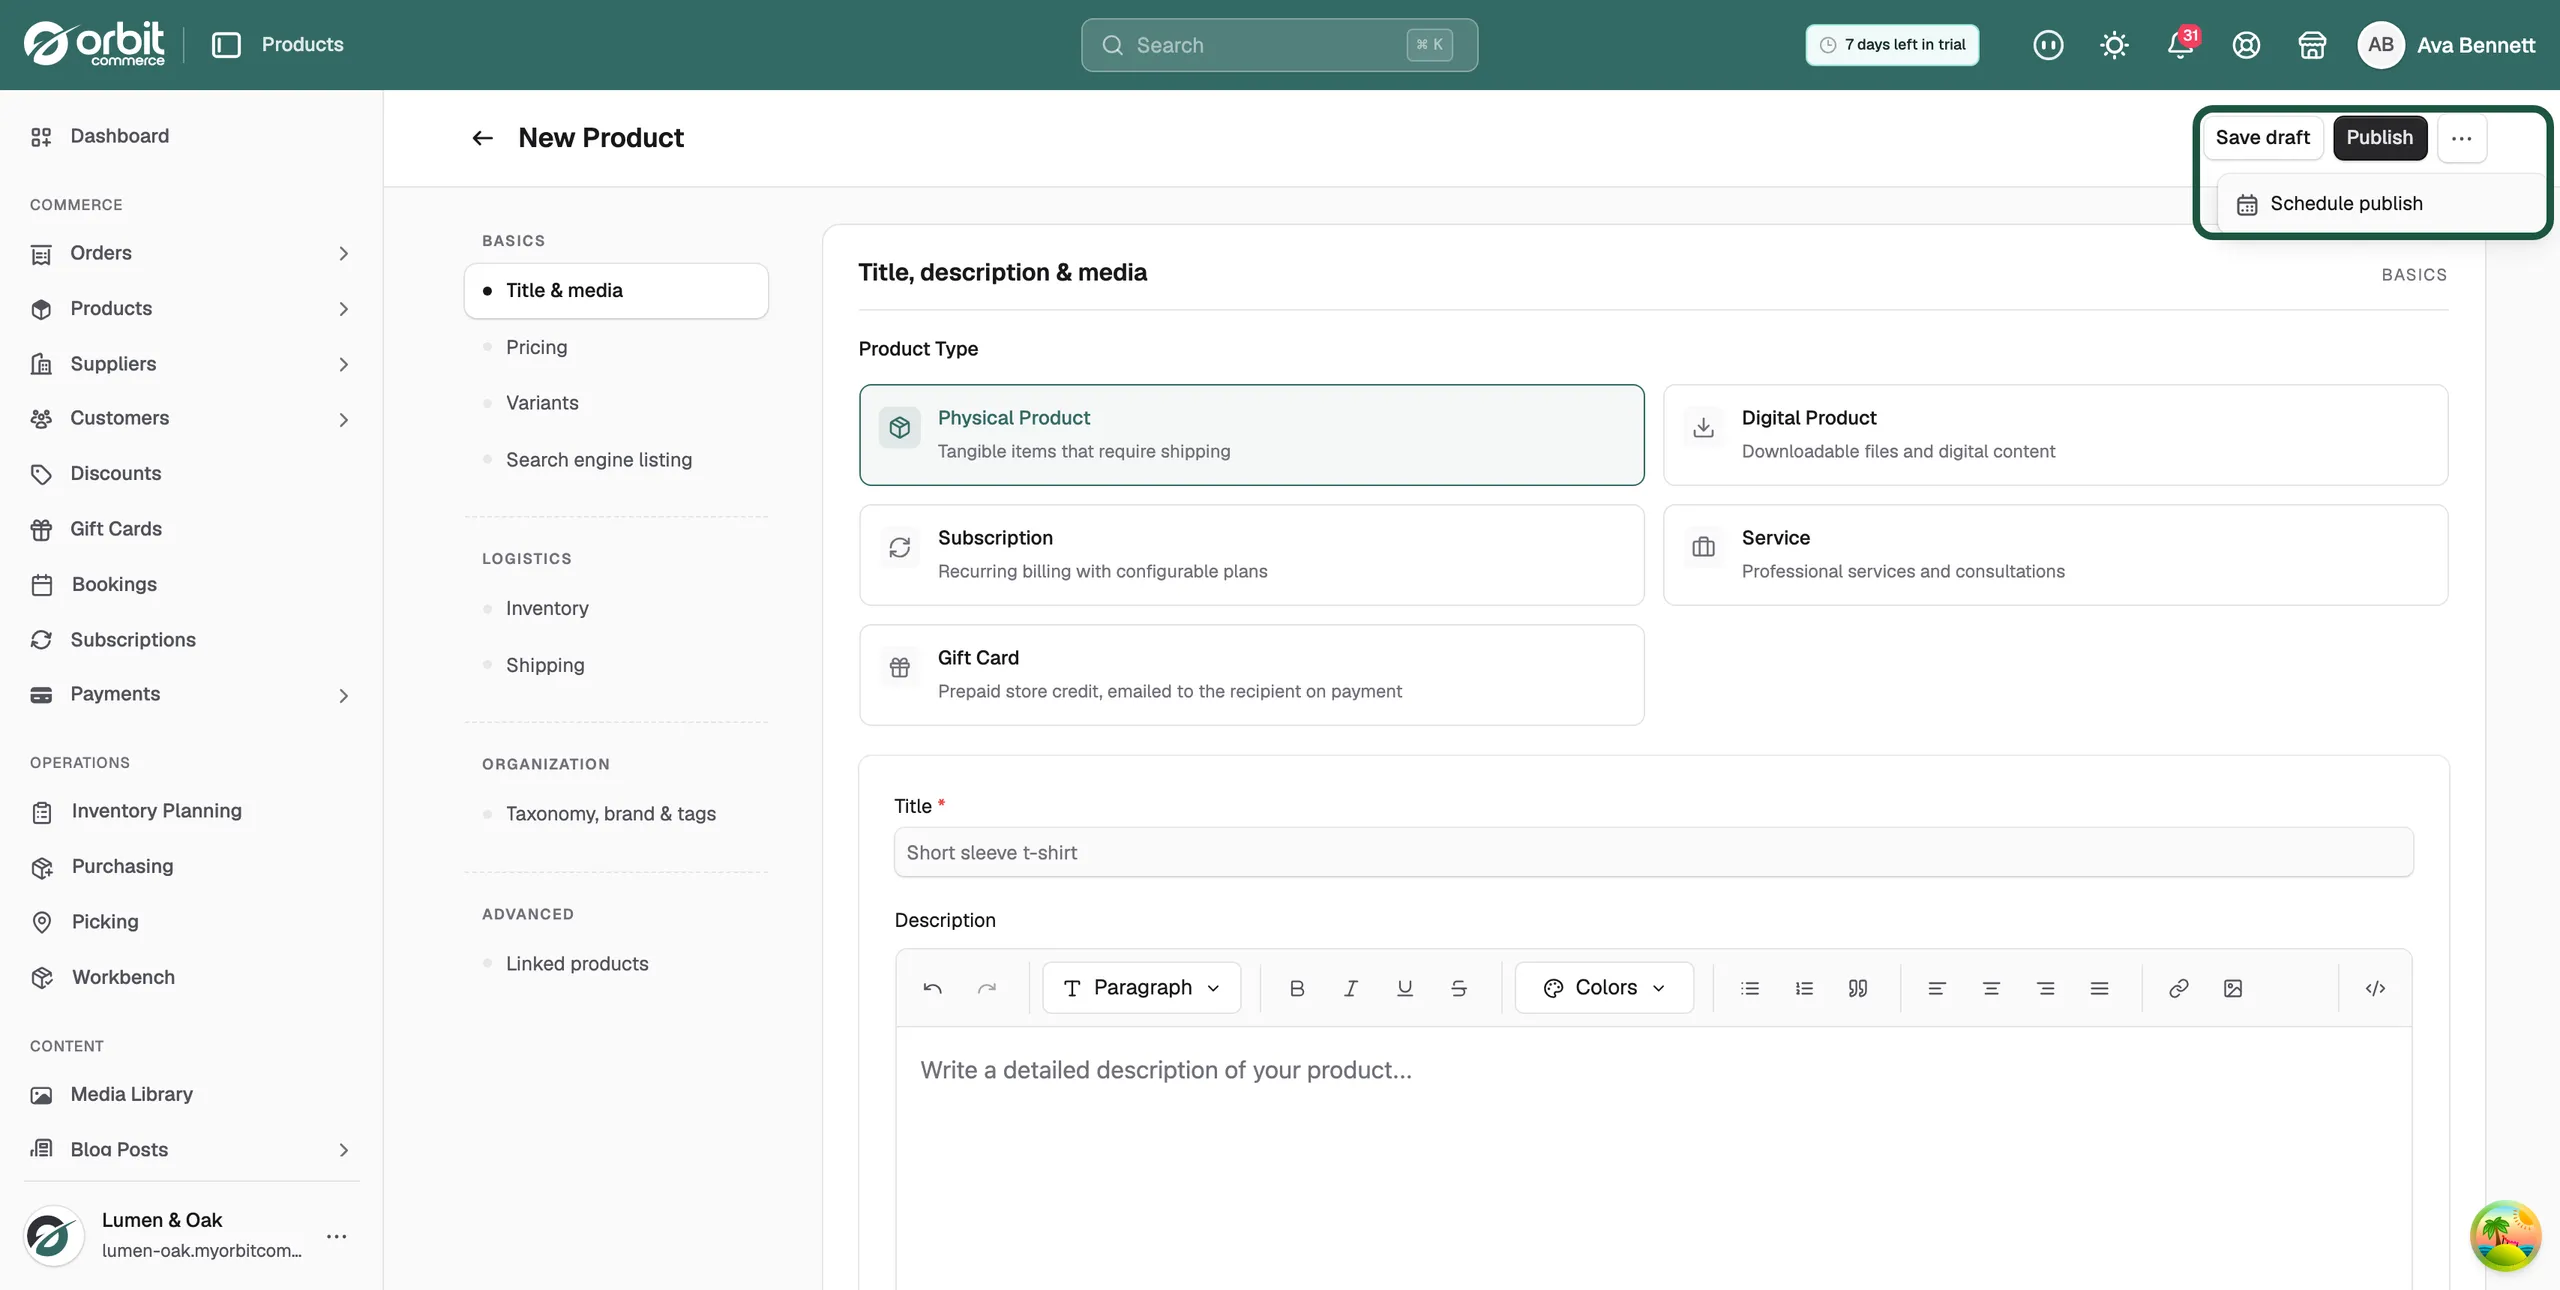
Task: Undo the last description edit
Action: 933,988
